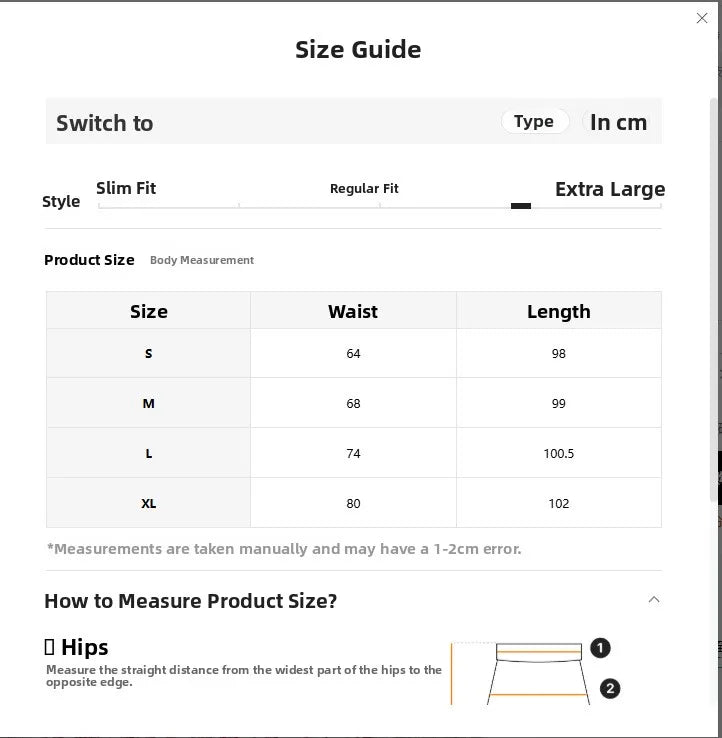
Task: Select the Product Size tab
Action: pos(89,260)
